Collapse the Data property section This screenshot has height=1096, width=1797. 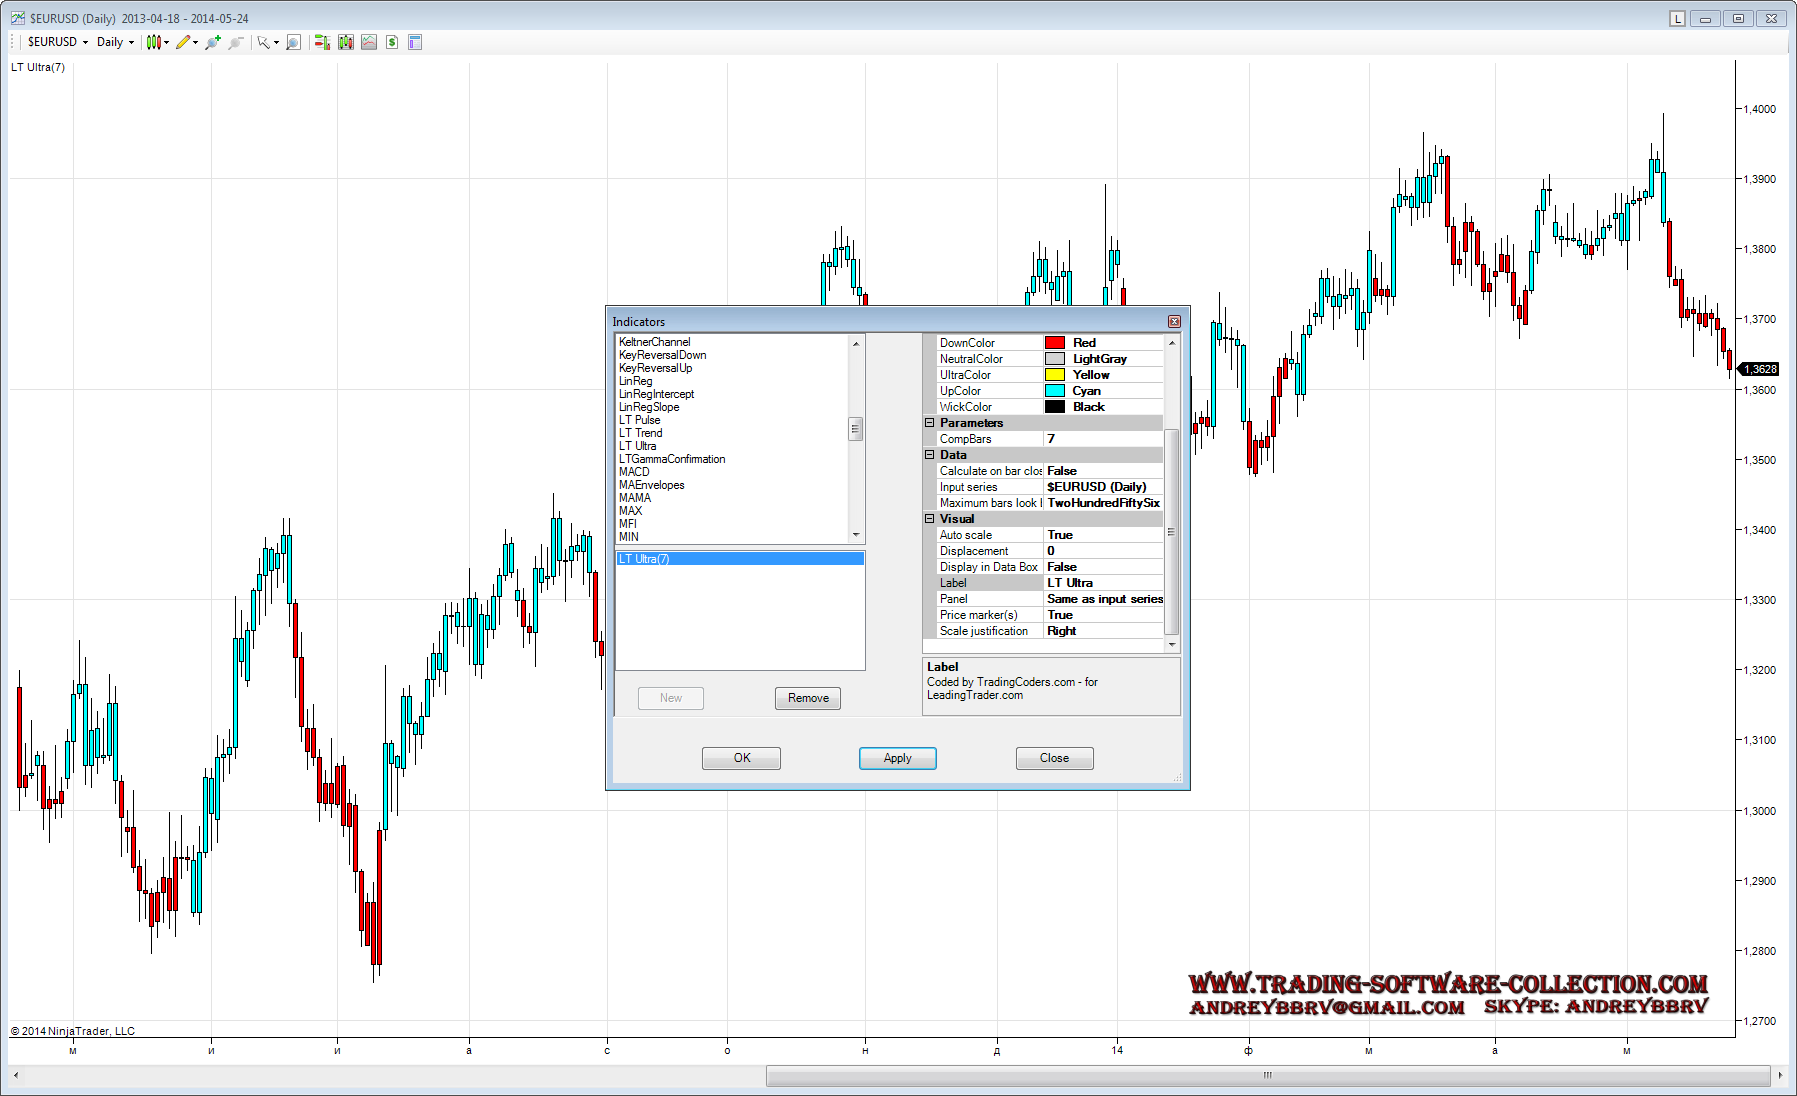click(x=929, y=455)
